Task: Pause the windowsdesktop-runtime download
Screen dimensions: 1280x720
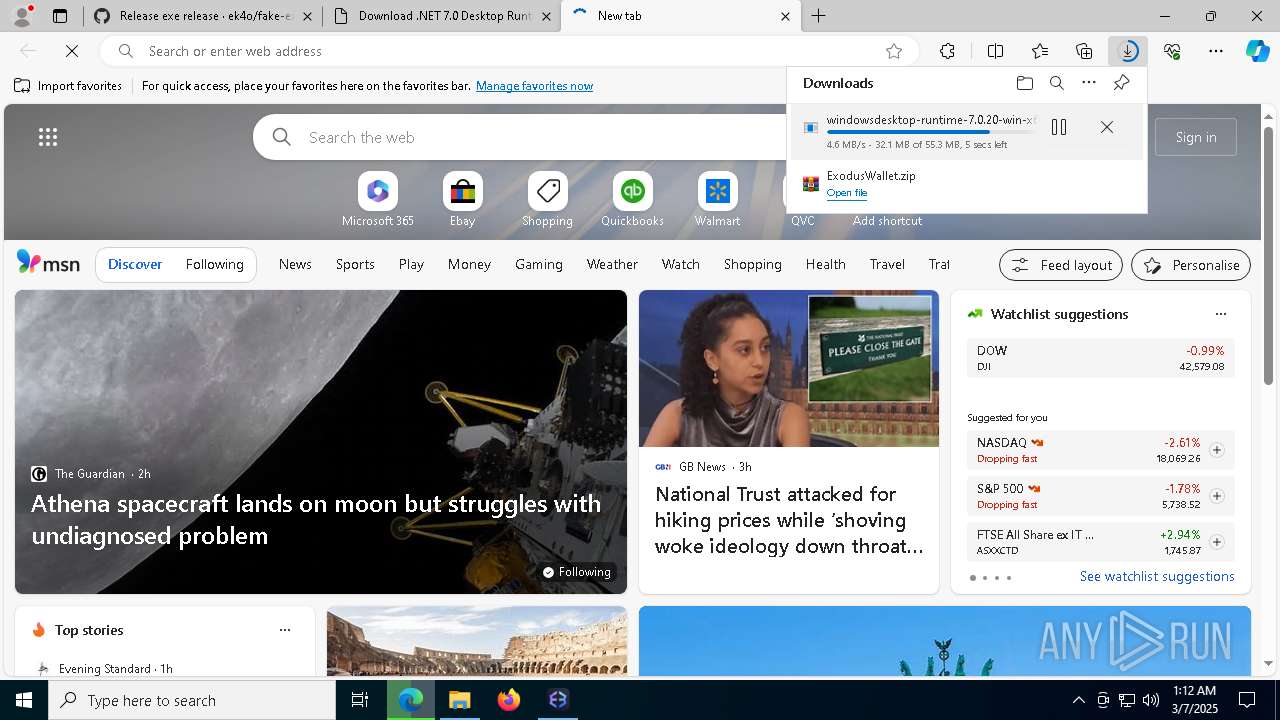Action: (1059, 127)
